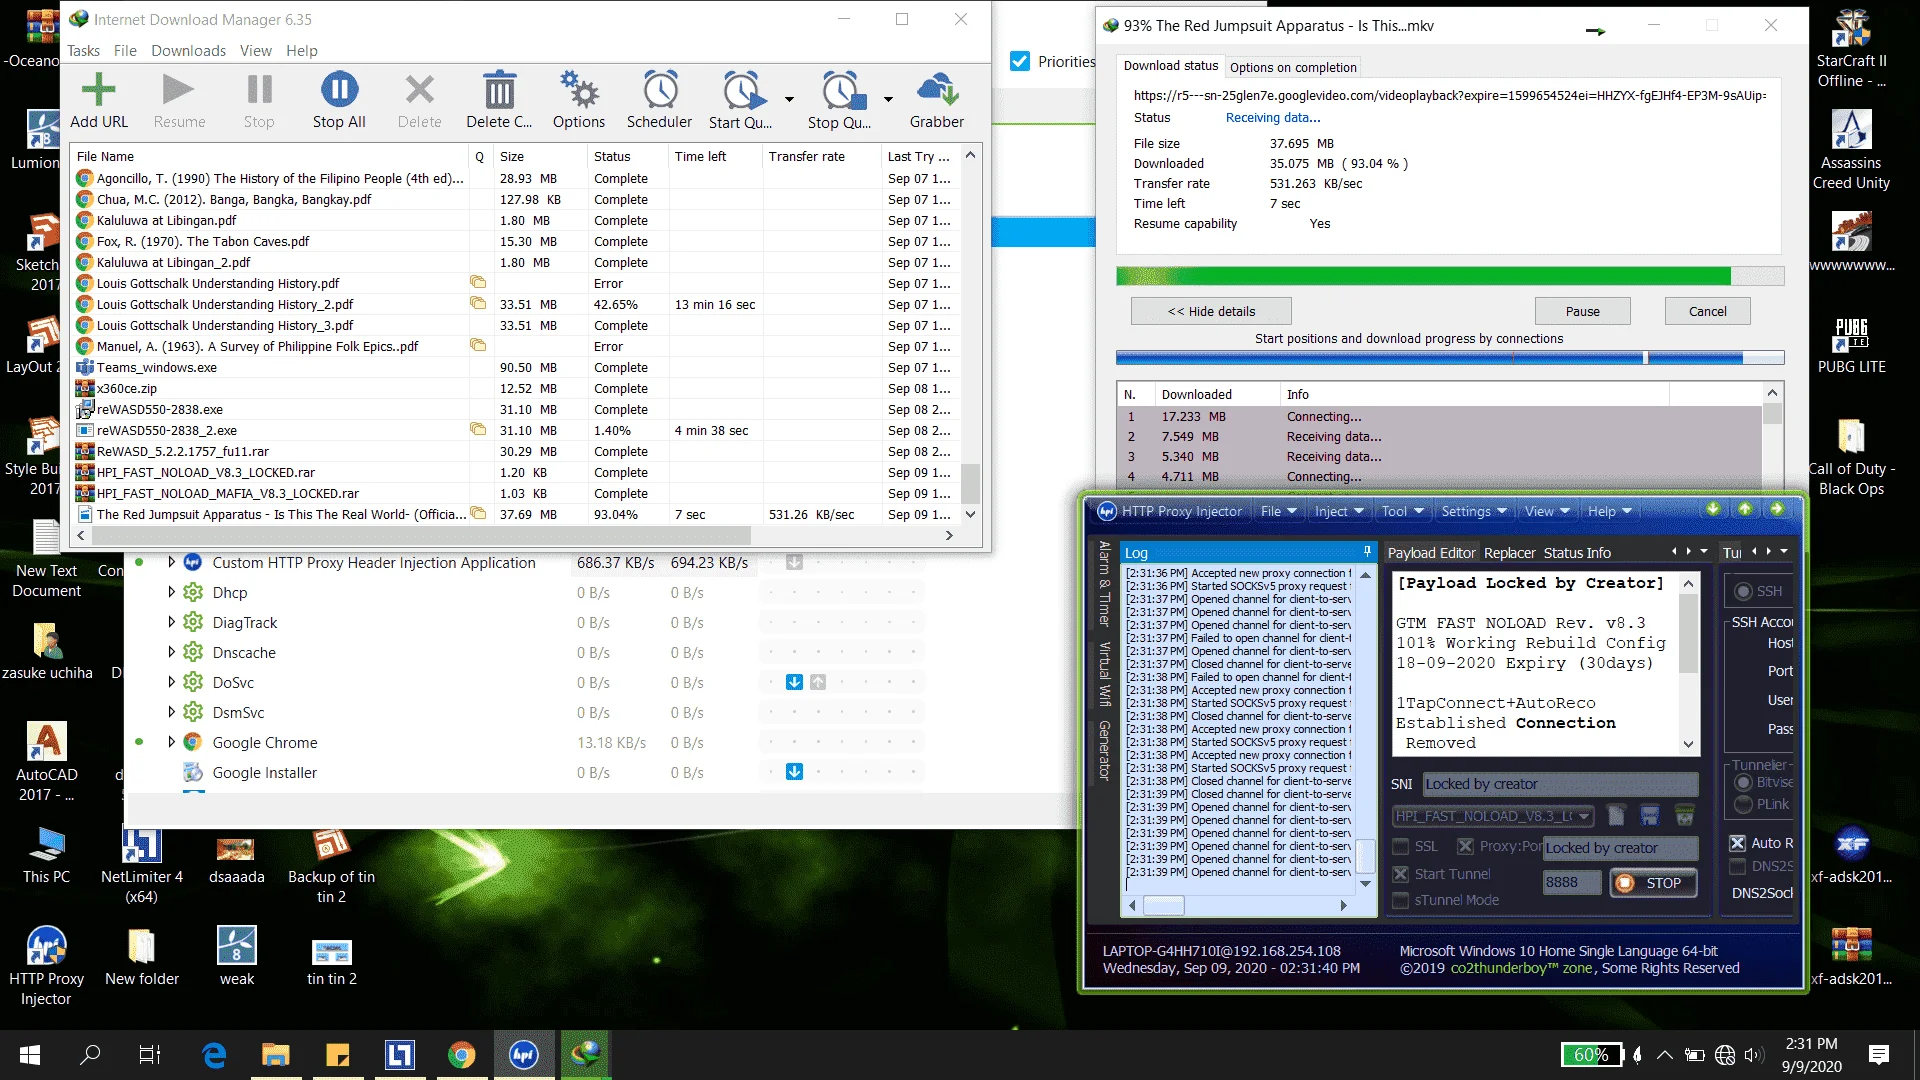Toggle the SSL checkbox in Injector
This screenshot has height=1080, width=1920.
click(1401, 846)
